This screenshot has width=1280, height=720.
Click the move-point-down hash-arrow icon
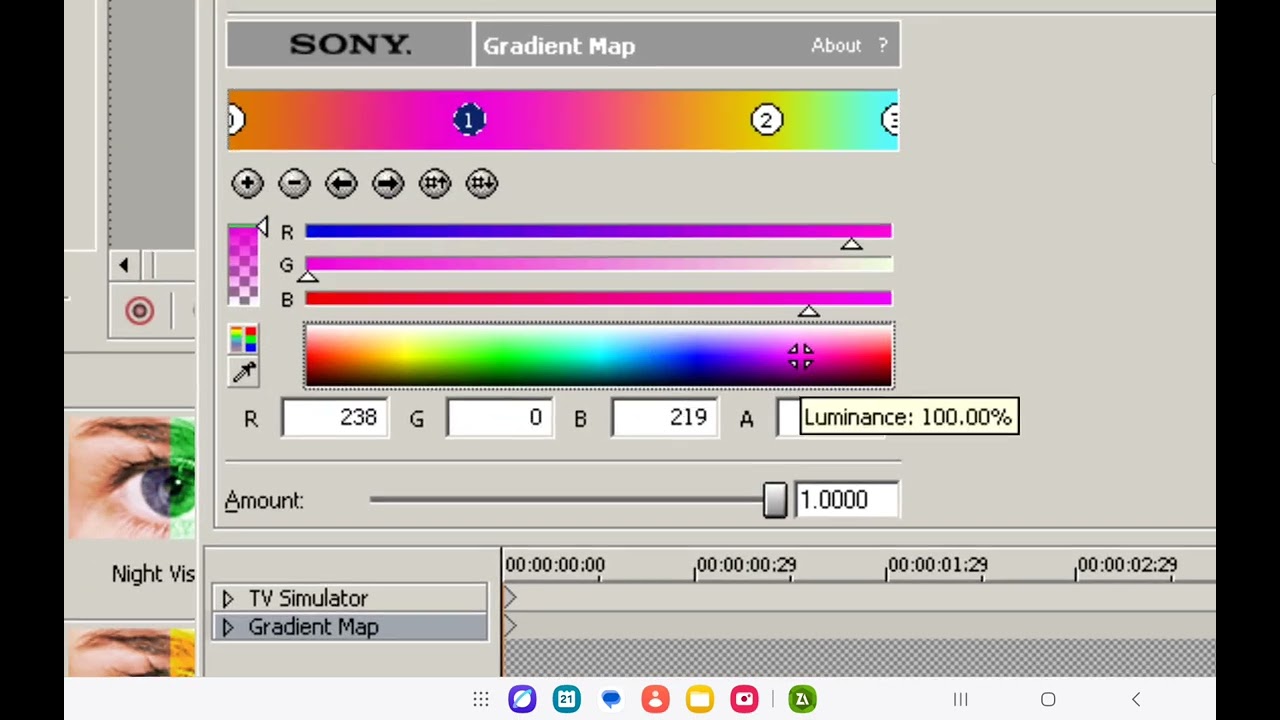point(482,183)
